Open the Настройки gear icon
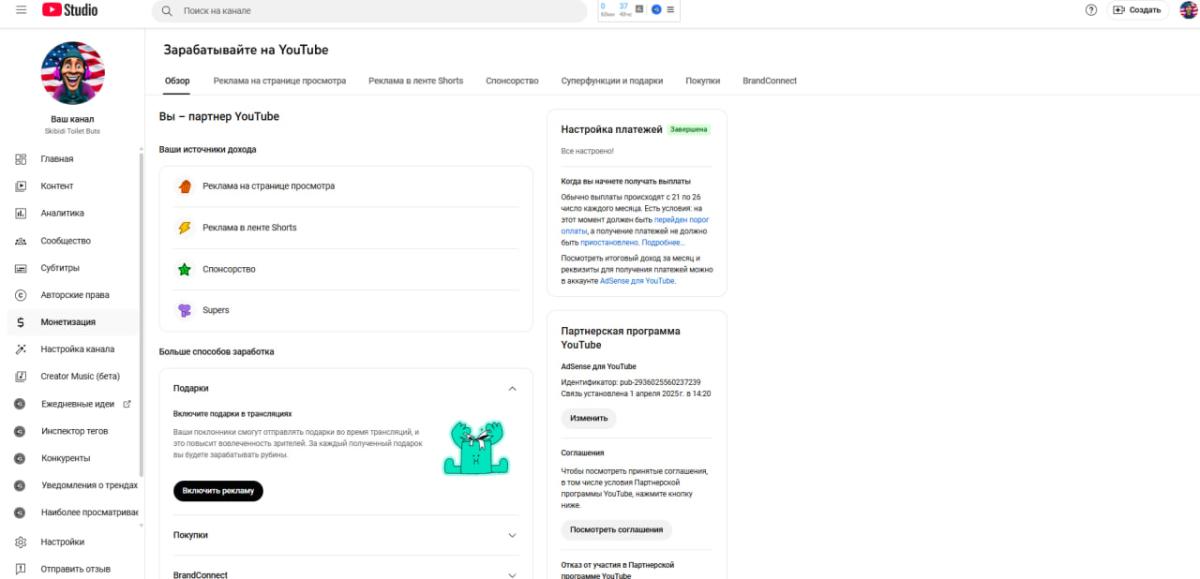Image resolution: width=1200 pixels, height=579 pixels. point(20,542)
